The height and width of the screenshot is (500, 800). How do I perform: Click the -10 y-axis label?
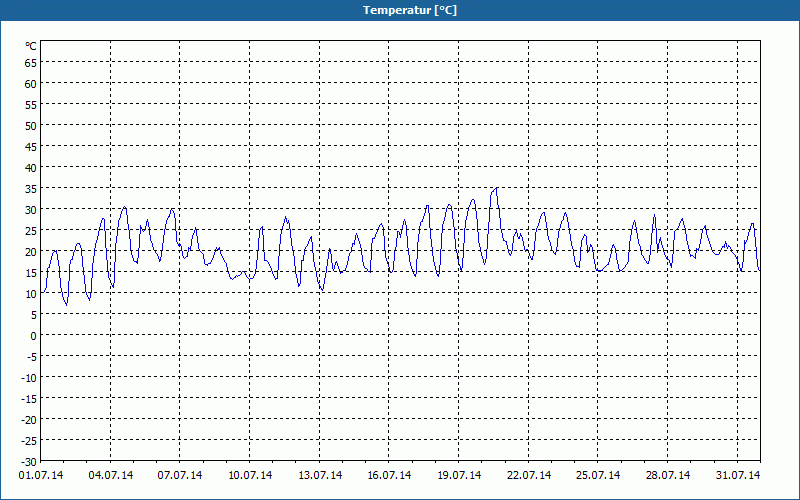(29, 378)
